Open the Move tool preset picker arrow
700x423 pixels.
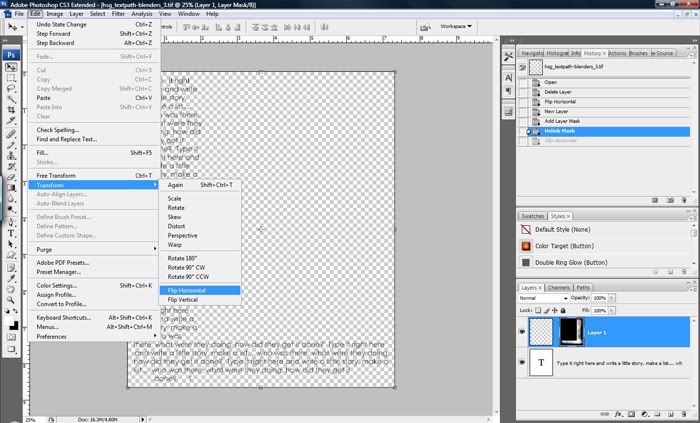23,27
